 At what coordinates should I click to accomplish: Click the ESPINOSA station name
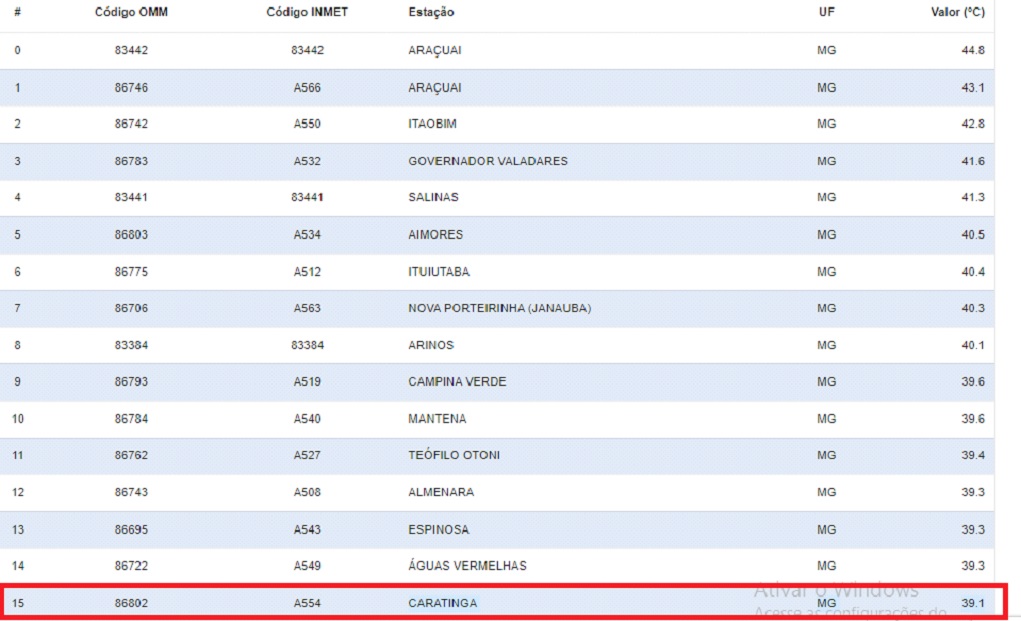pos(438,530)
